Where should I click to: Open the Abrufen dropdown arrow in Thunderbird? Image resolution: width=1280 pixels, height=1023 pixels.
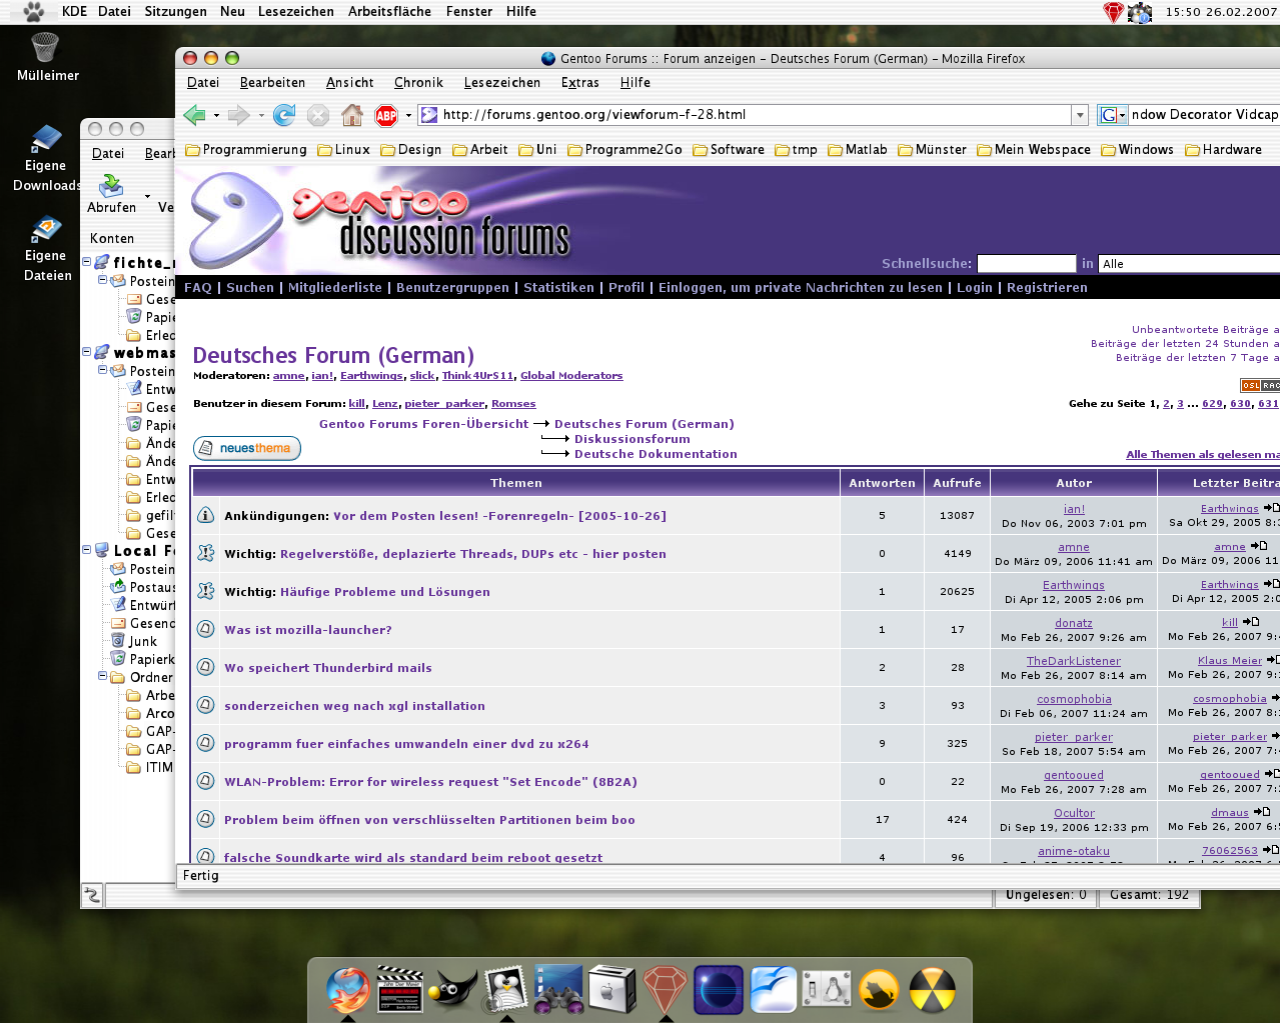tap(147, 196)
